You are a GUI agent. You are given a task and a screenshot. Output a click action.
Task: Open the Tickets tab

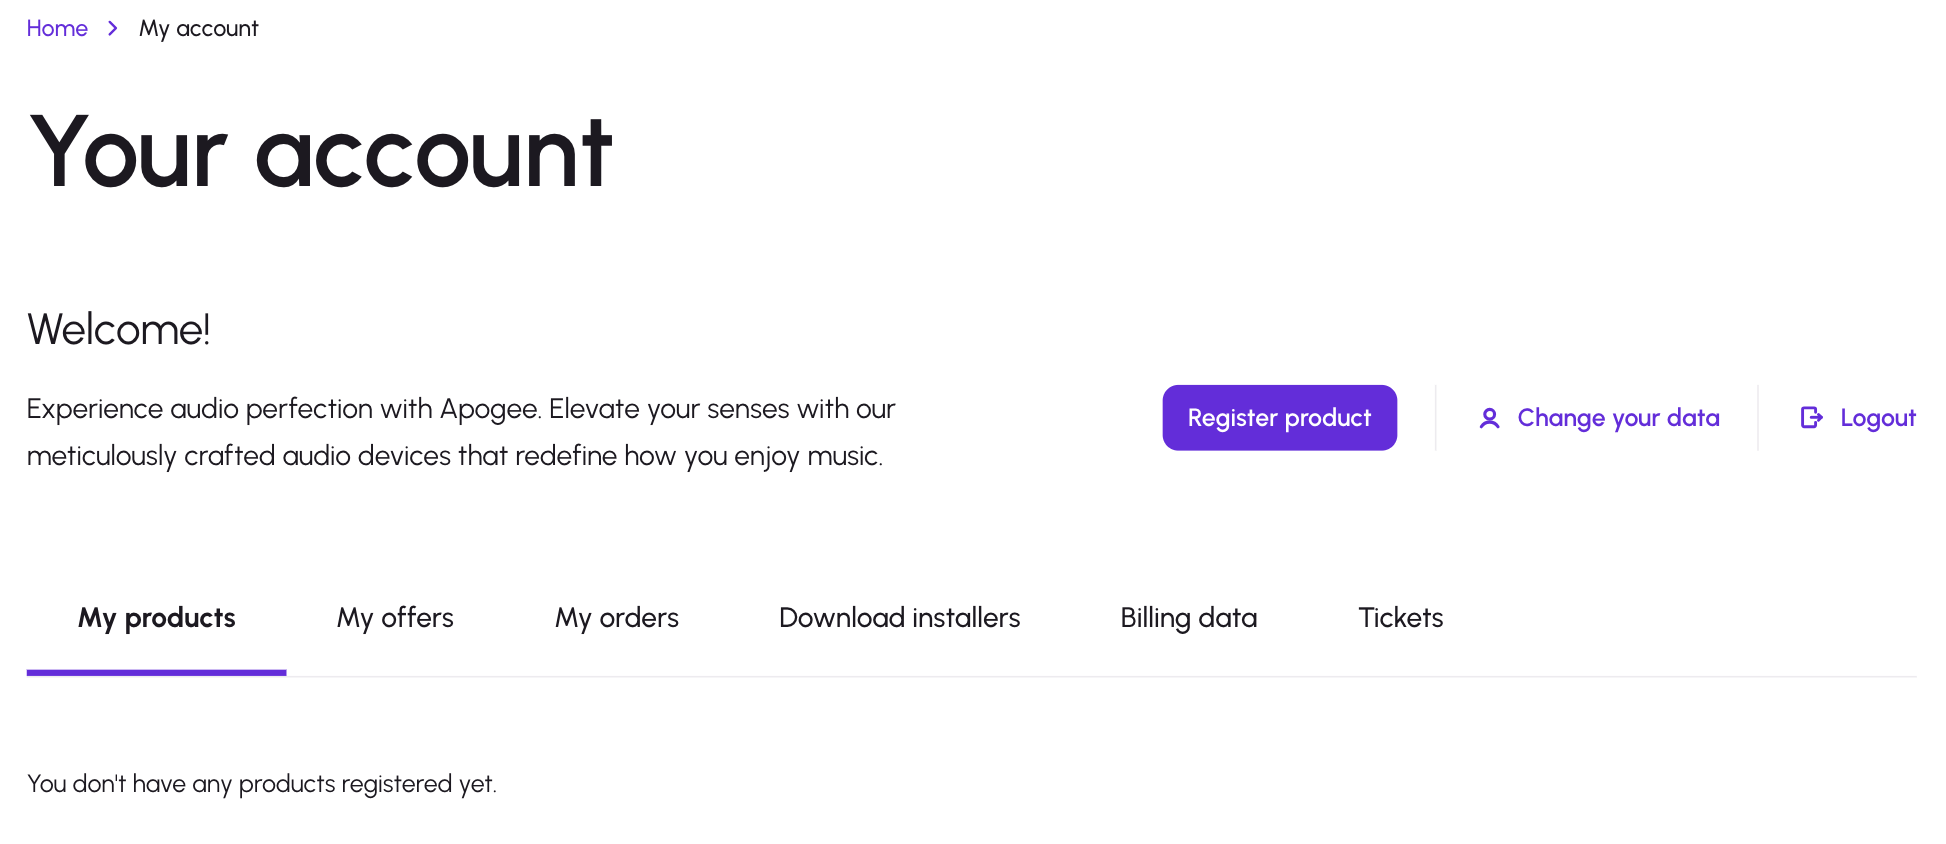coord(1400,618)
